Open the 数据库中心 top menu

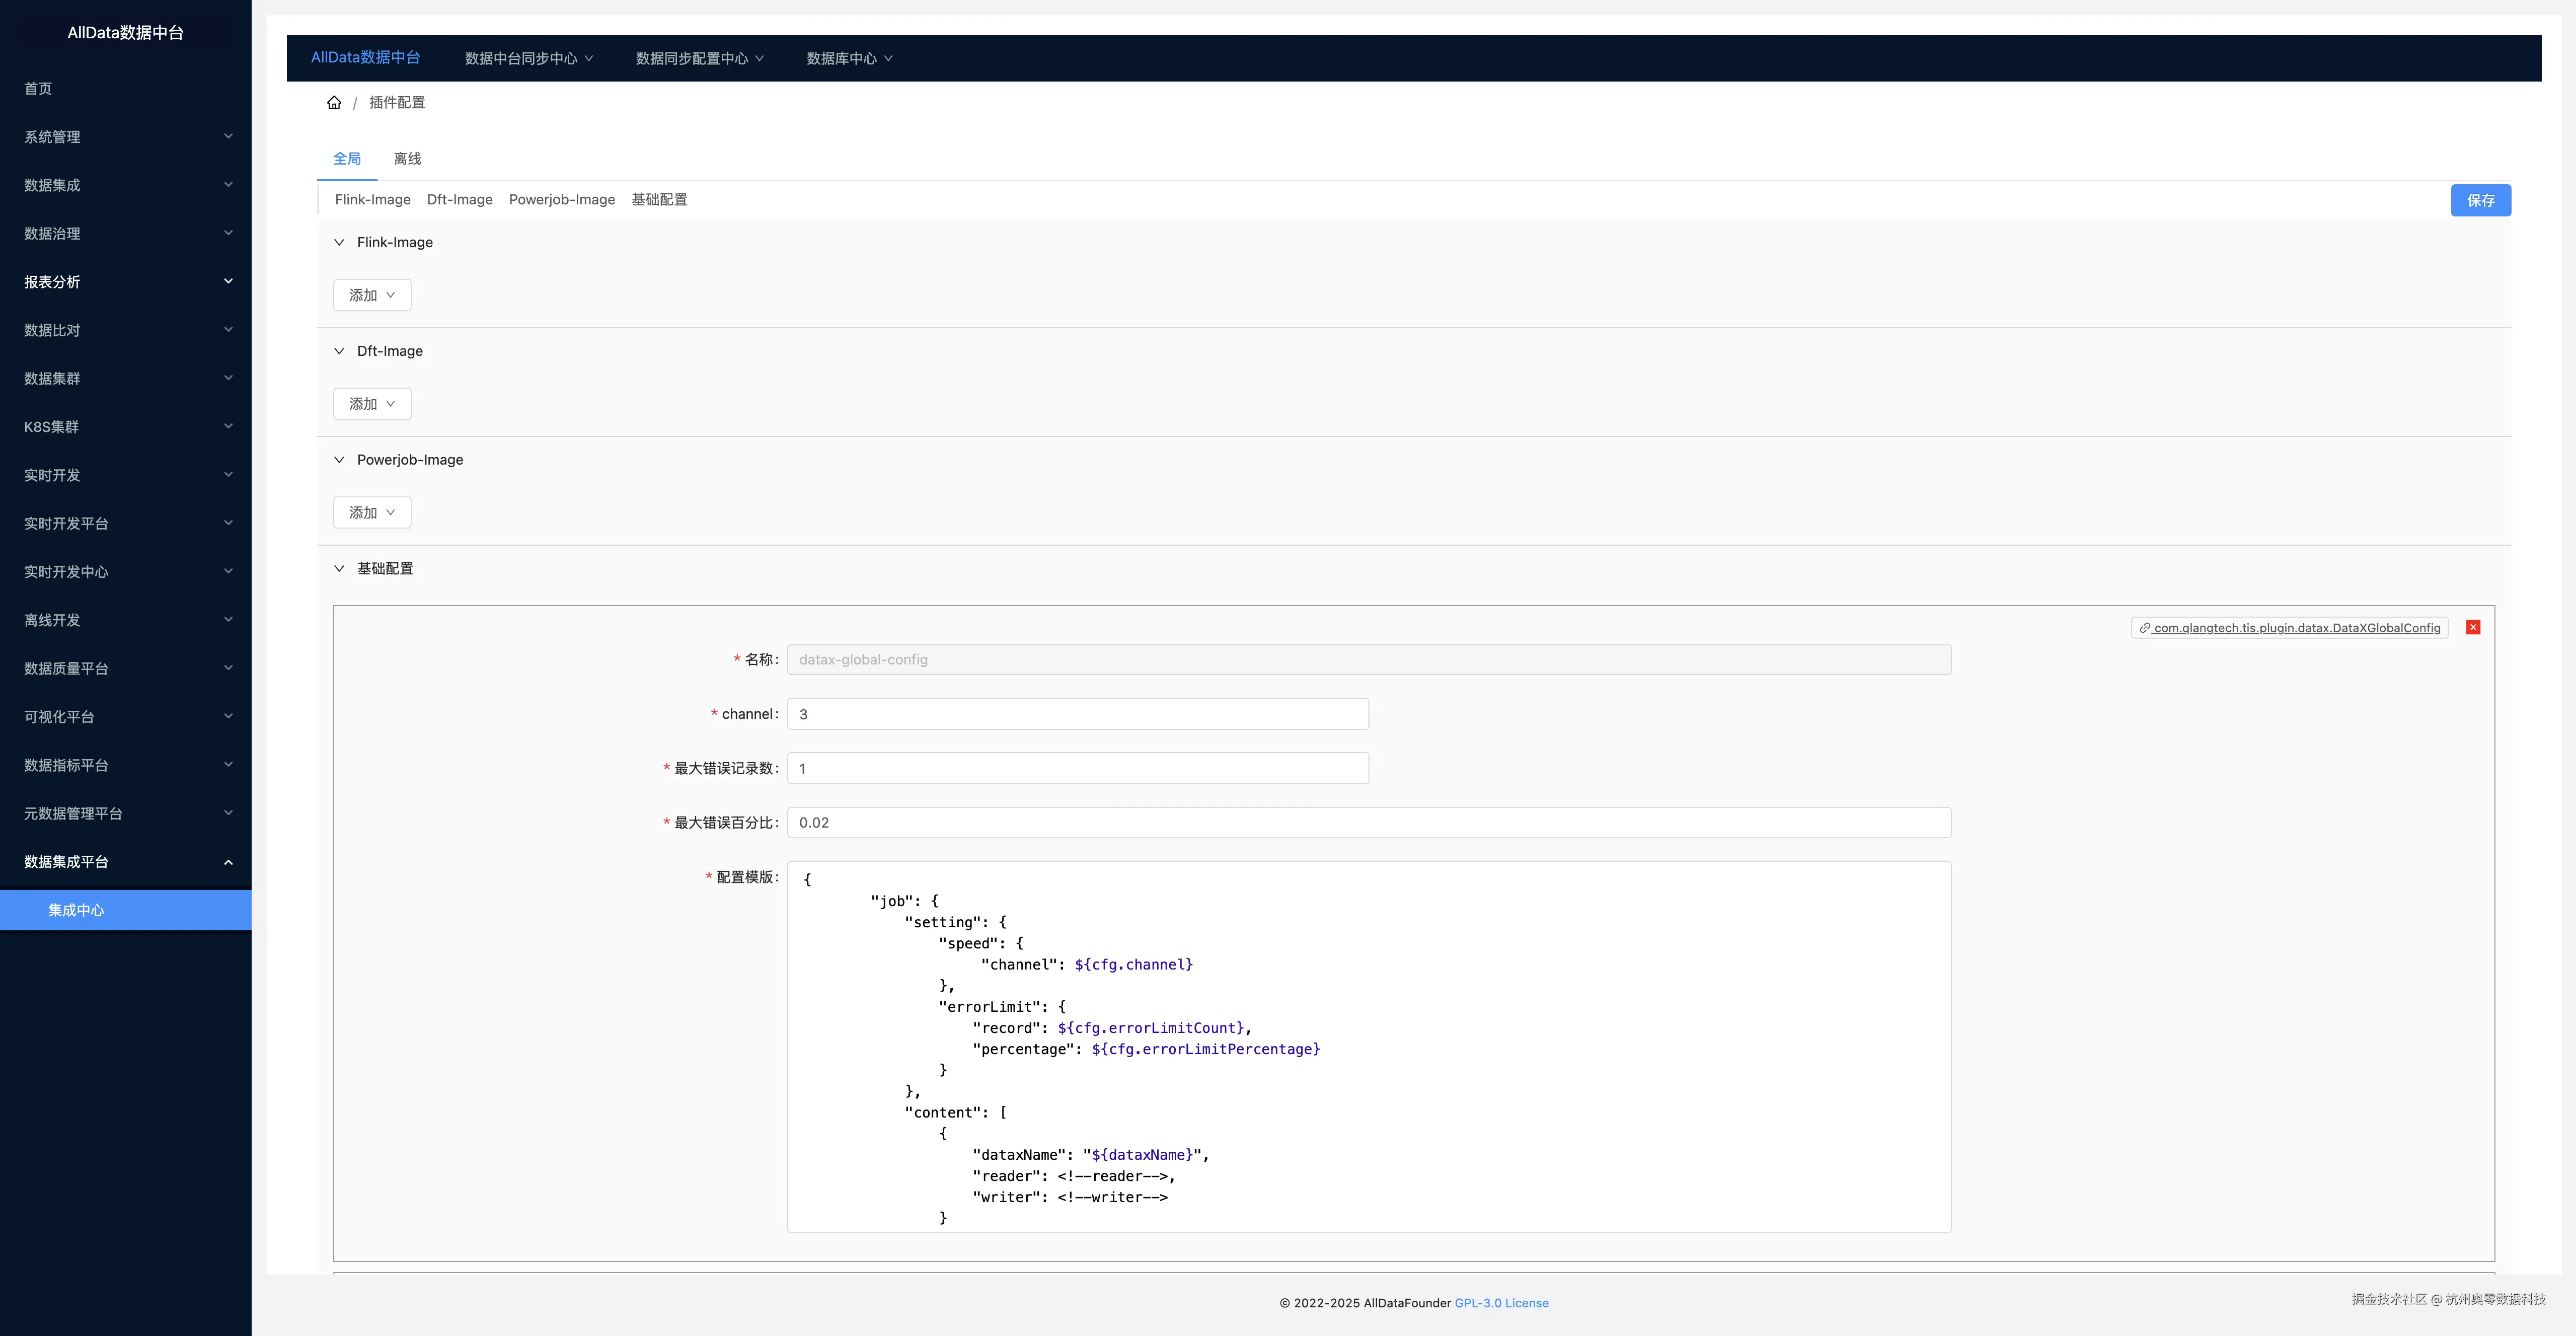849,58
